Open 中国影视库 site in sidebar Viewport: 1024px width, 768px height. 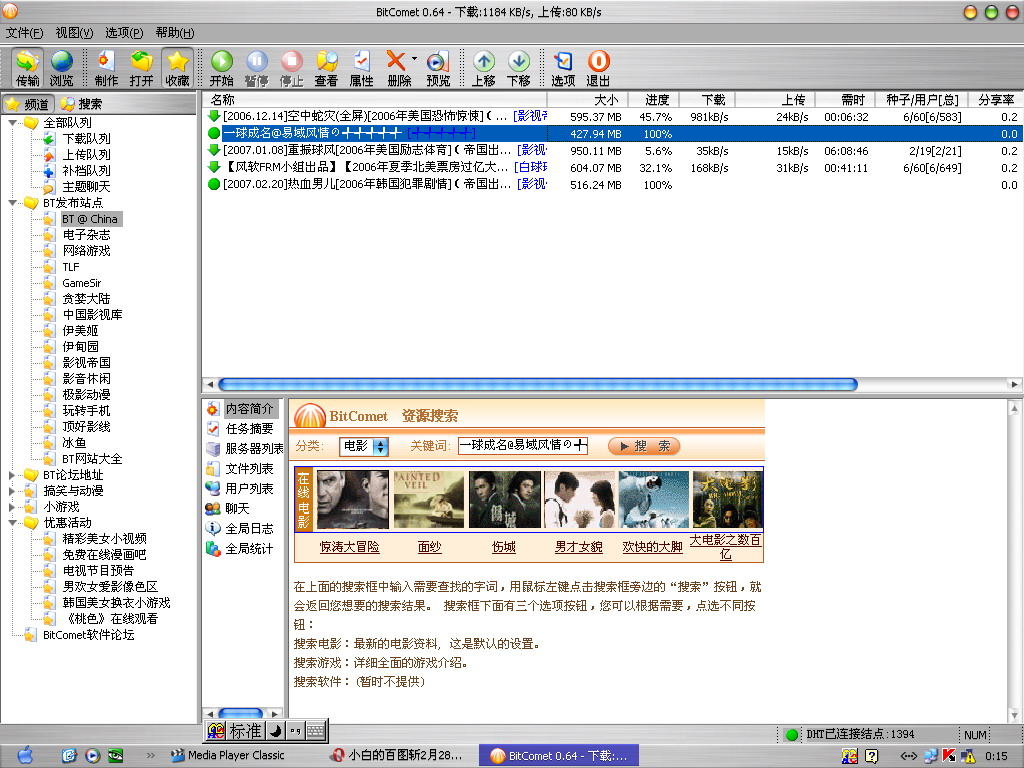92,315
